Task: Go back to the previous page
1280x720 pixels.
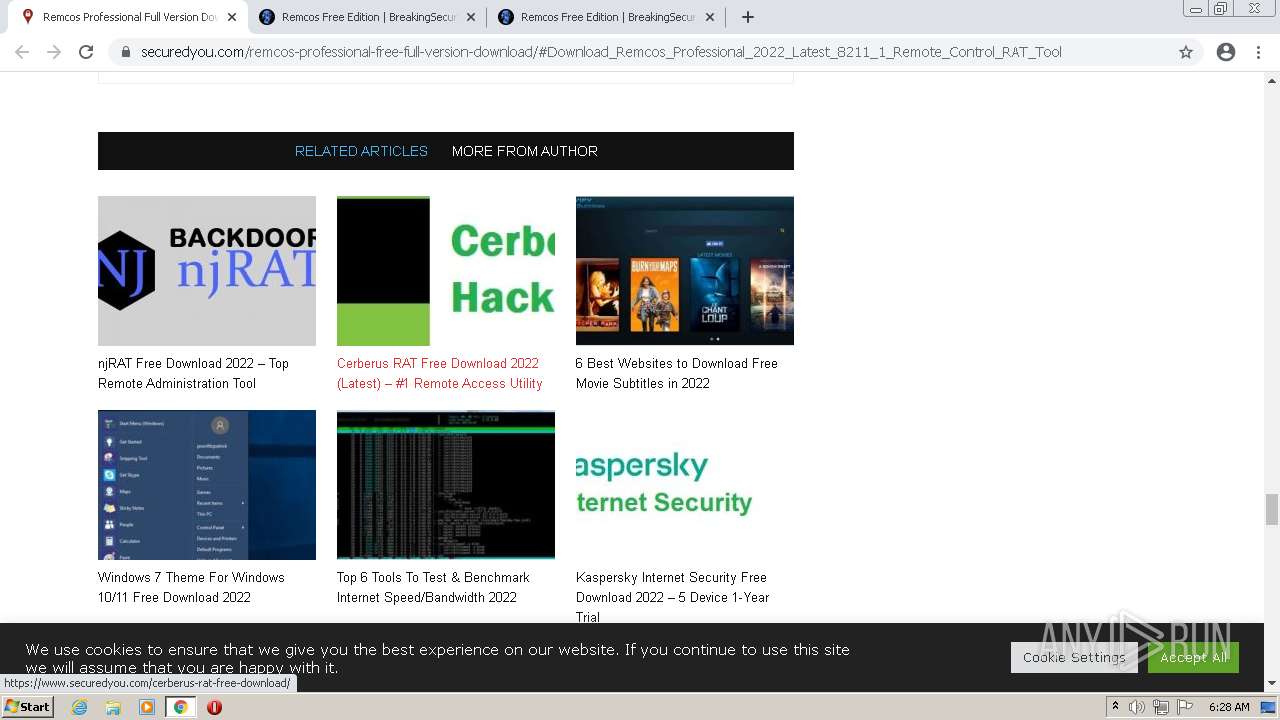Action: point(22,52)
